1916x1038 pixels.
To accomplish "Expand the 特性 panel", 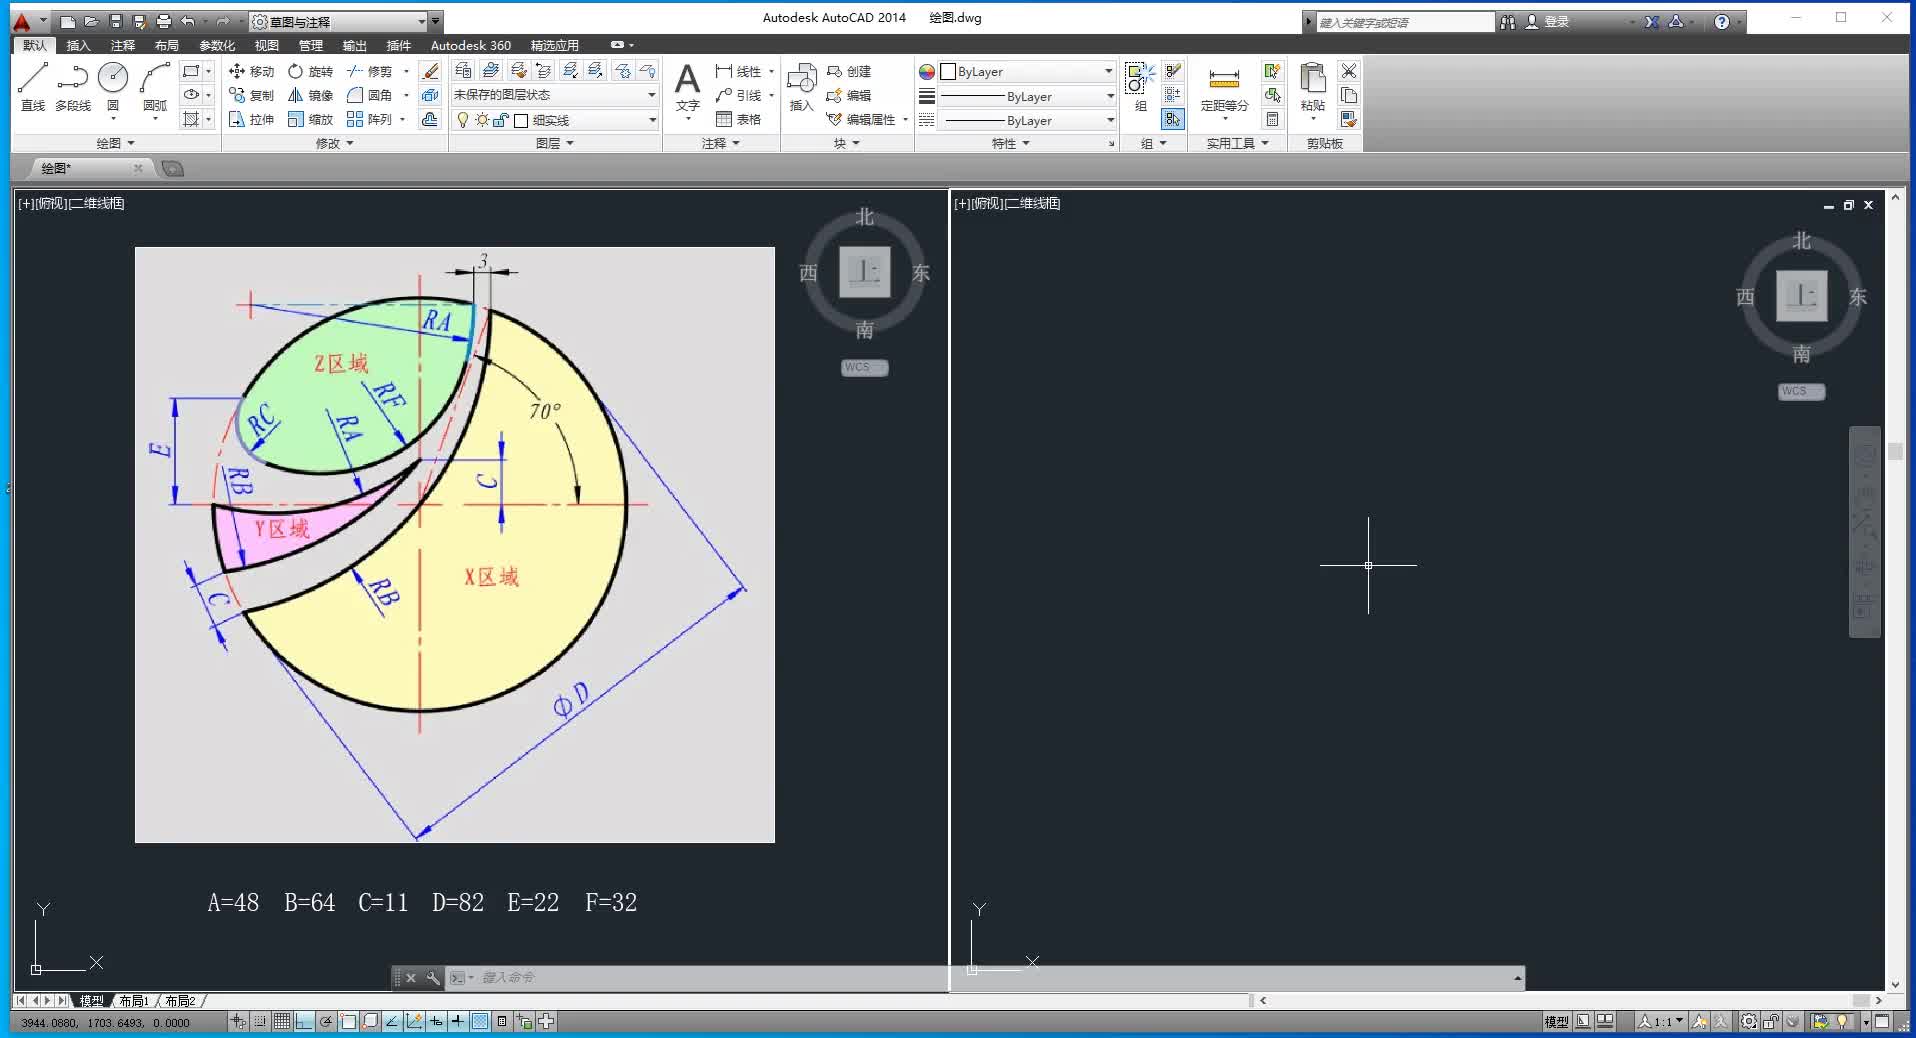I will (x=1010, y=143).
